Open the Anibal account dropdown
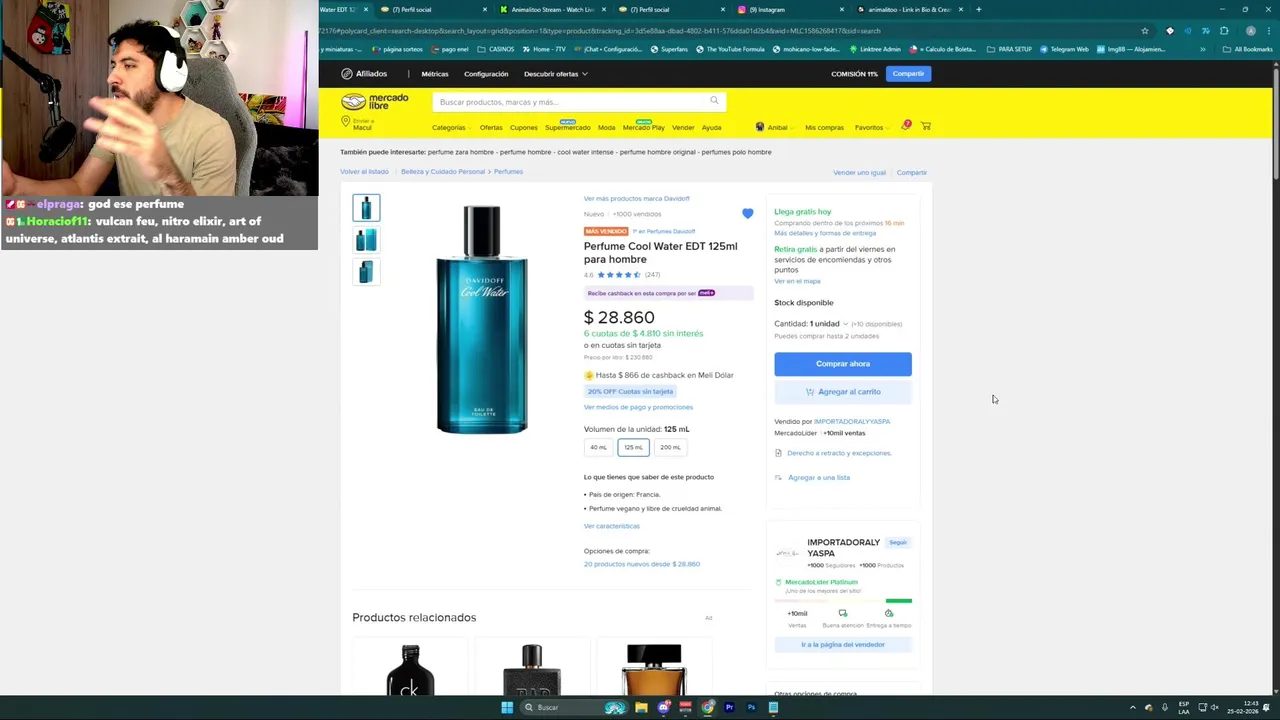1280x720 pixels. [776, 128]
